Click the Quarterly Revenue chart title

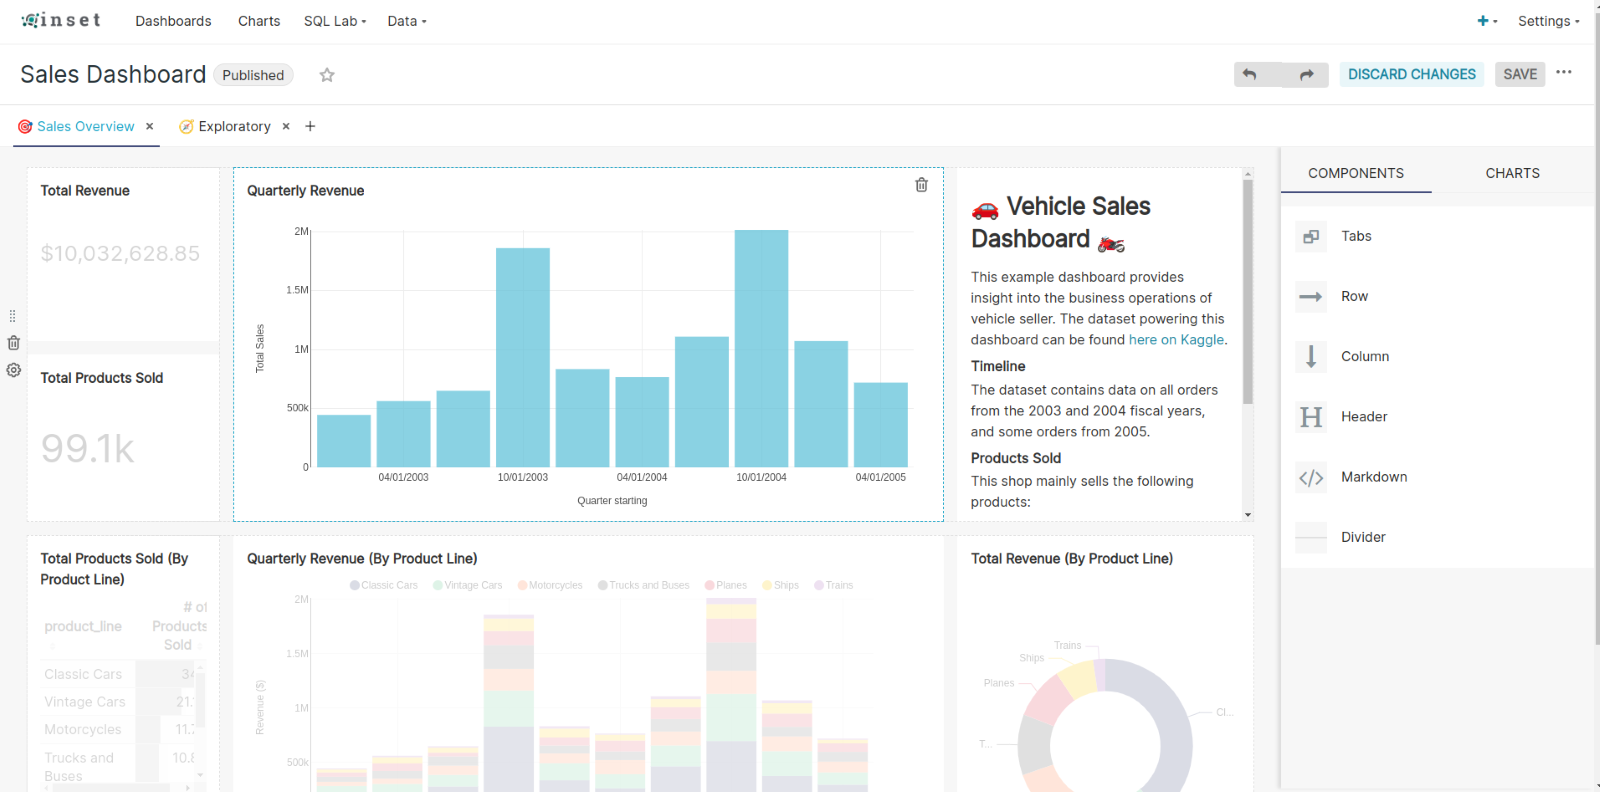pos(305,190)
